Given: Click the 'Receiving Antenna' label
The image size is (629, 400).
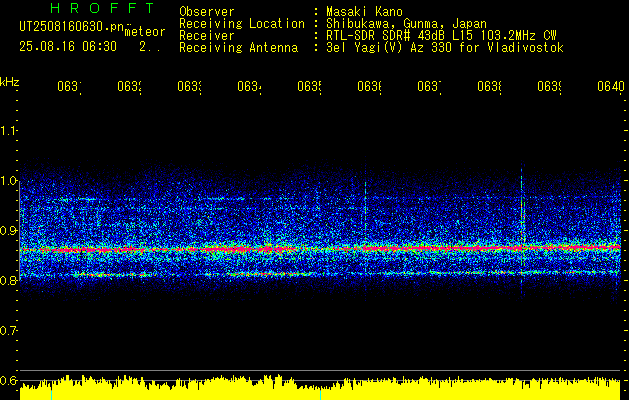Looking at the screenshot, I should click(x=239, y=48).
